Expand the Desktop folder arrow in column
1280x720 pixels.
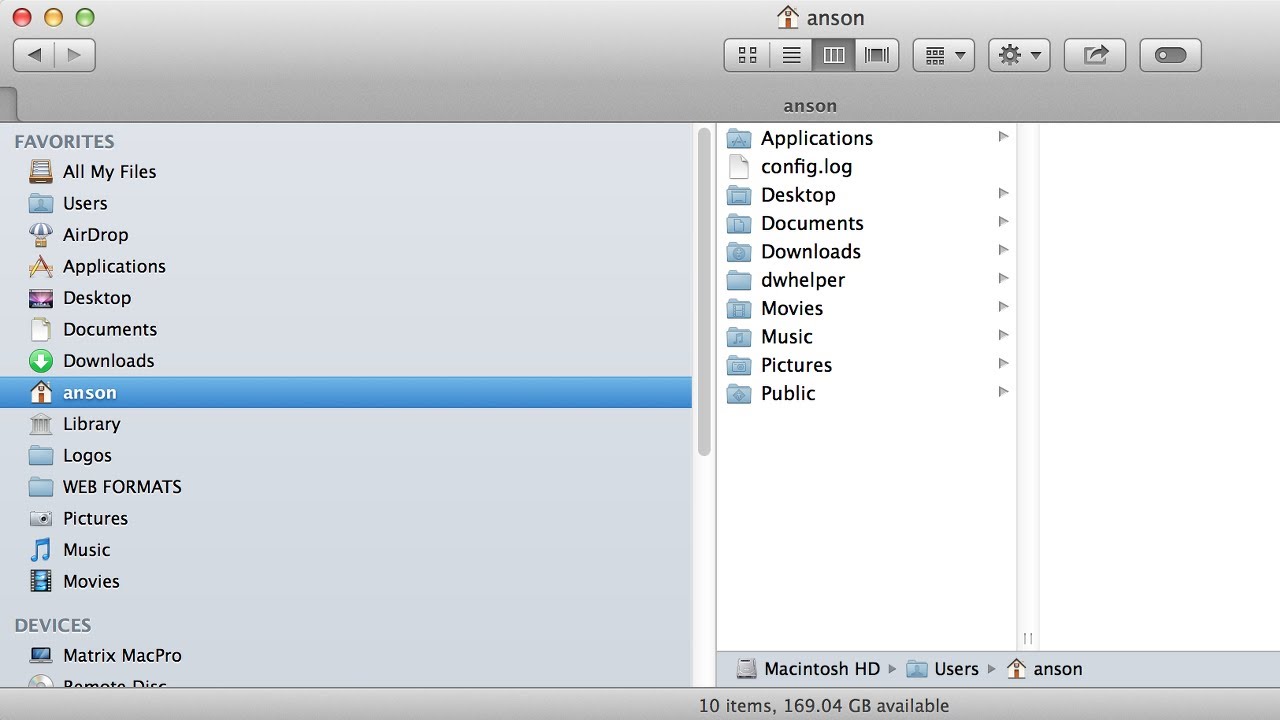tap(1003, 193)
